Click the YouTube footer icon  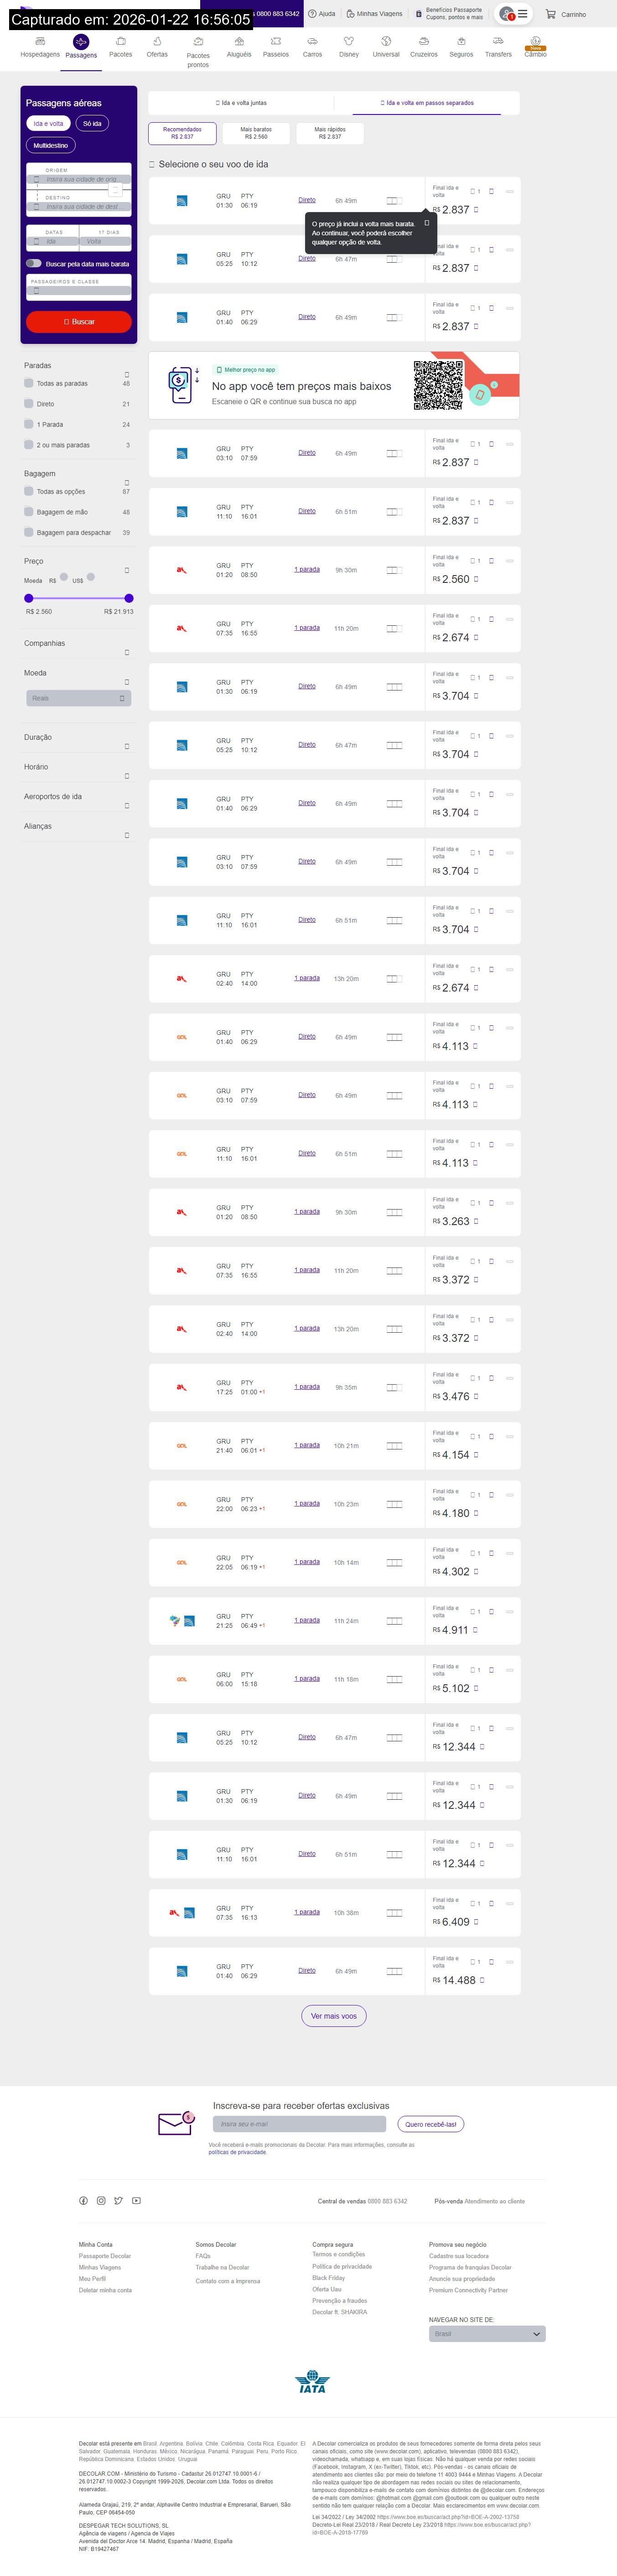[x=136, y=2200]
